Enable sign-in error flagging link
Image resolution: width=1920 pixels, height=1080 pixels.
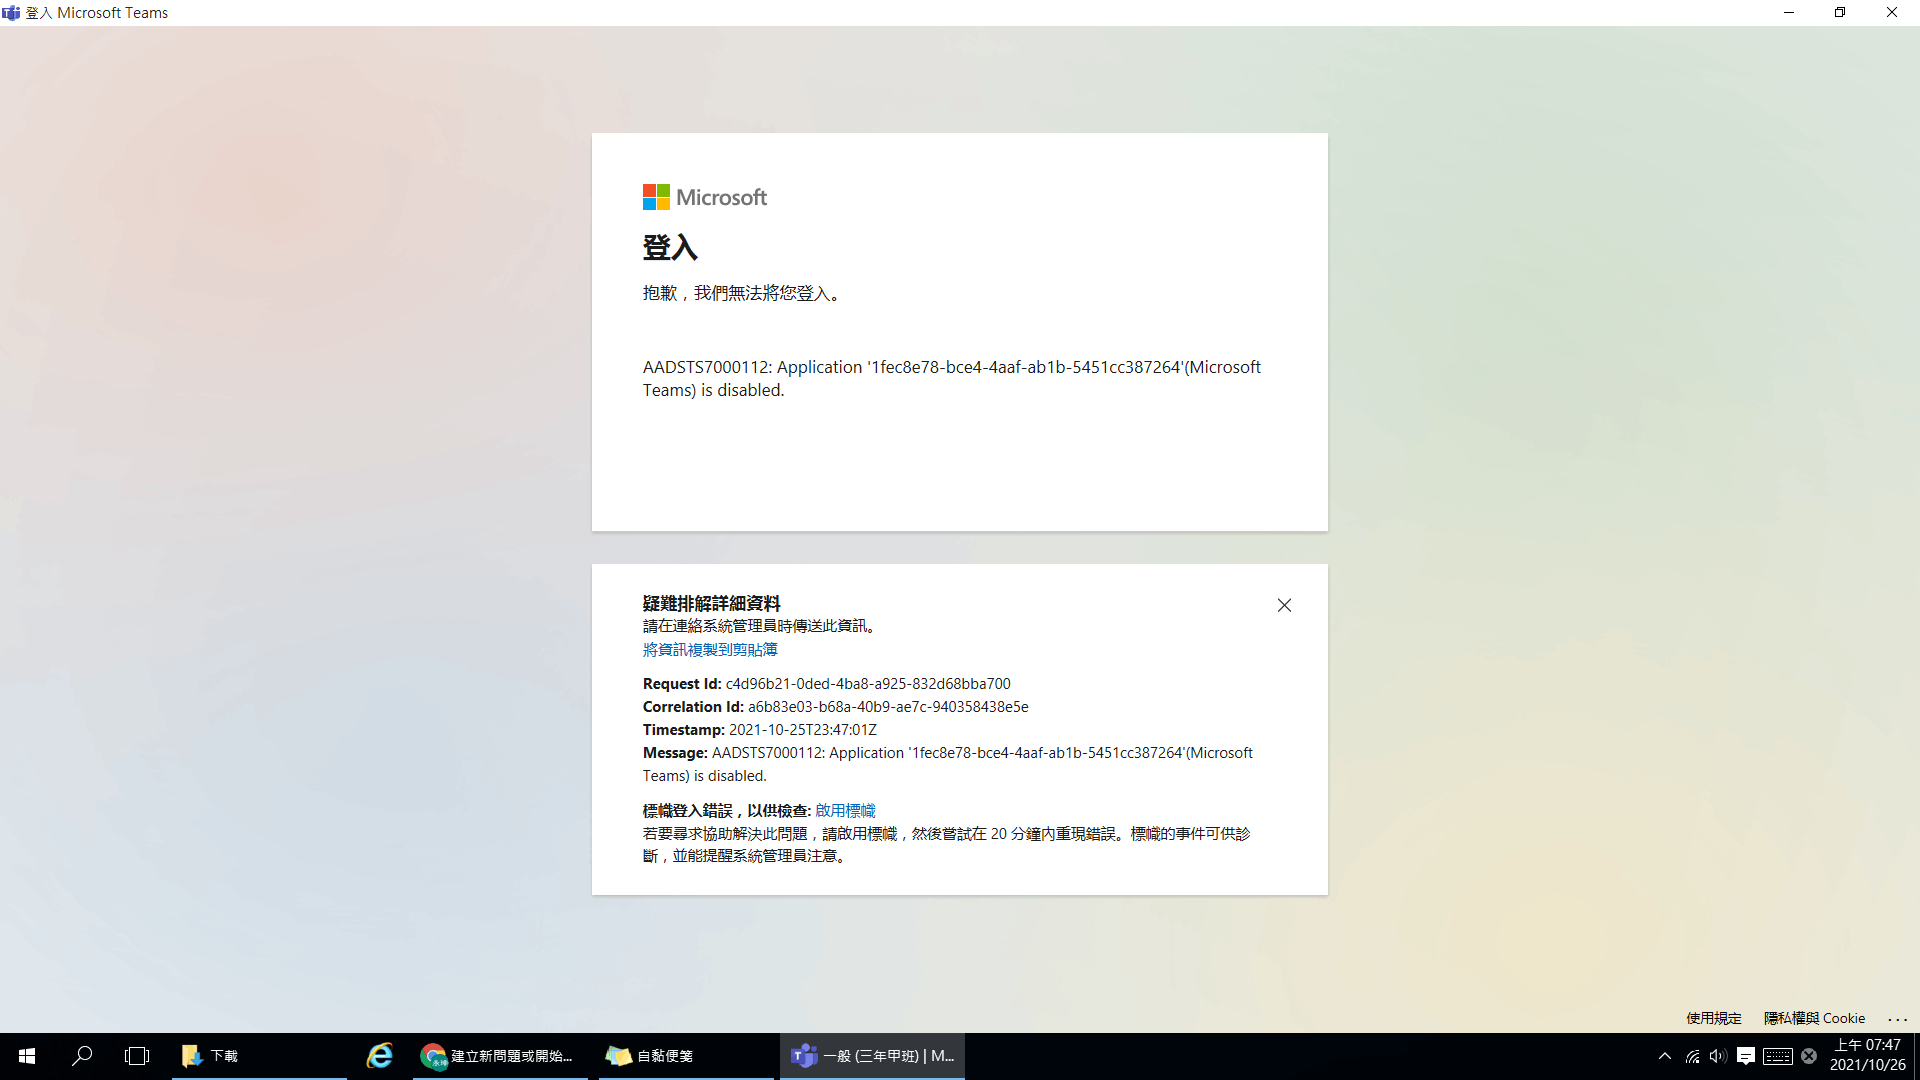(x=845, y=811)
